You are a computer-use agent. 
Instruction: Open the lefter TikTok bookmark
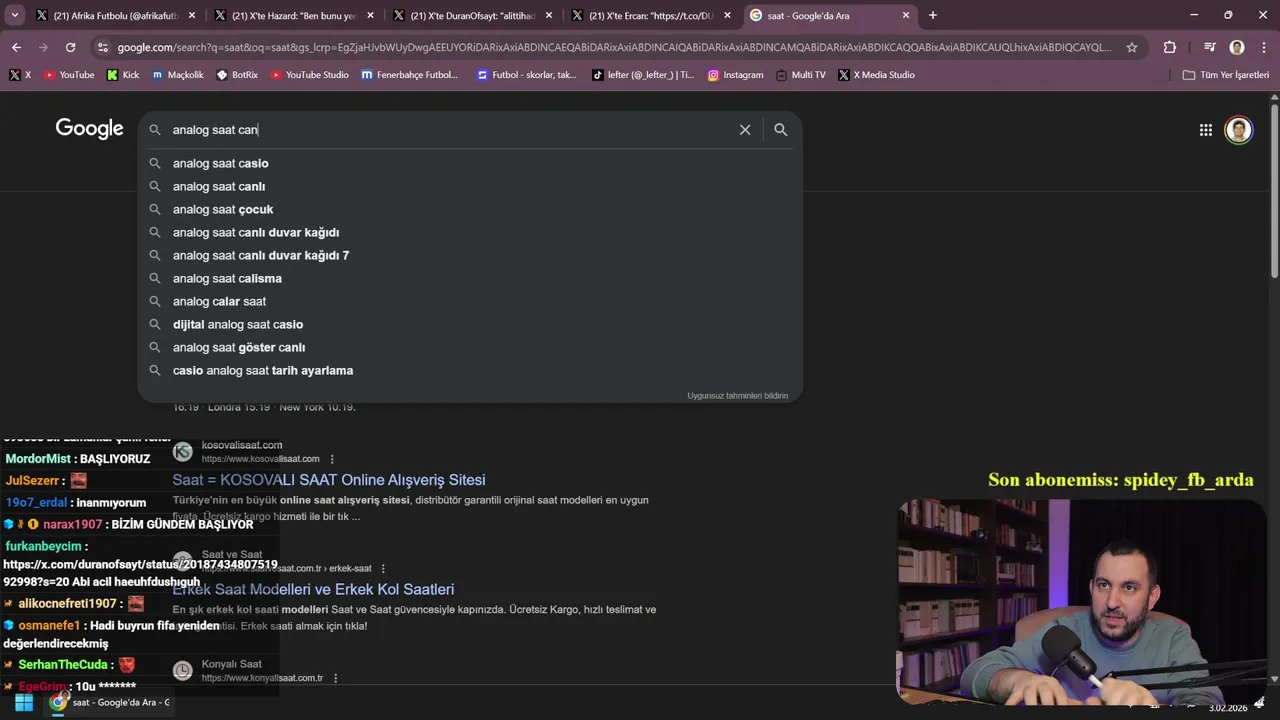point(642,75)
